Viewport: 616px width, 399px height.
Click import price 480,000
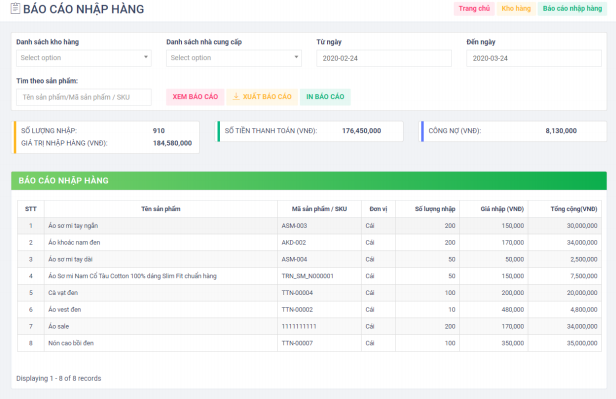pyautogui.click(x=513, y=310)
